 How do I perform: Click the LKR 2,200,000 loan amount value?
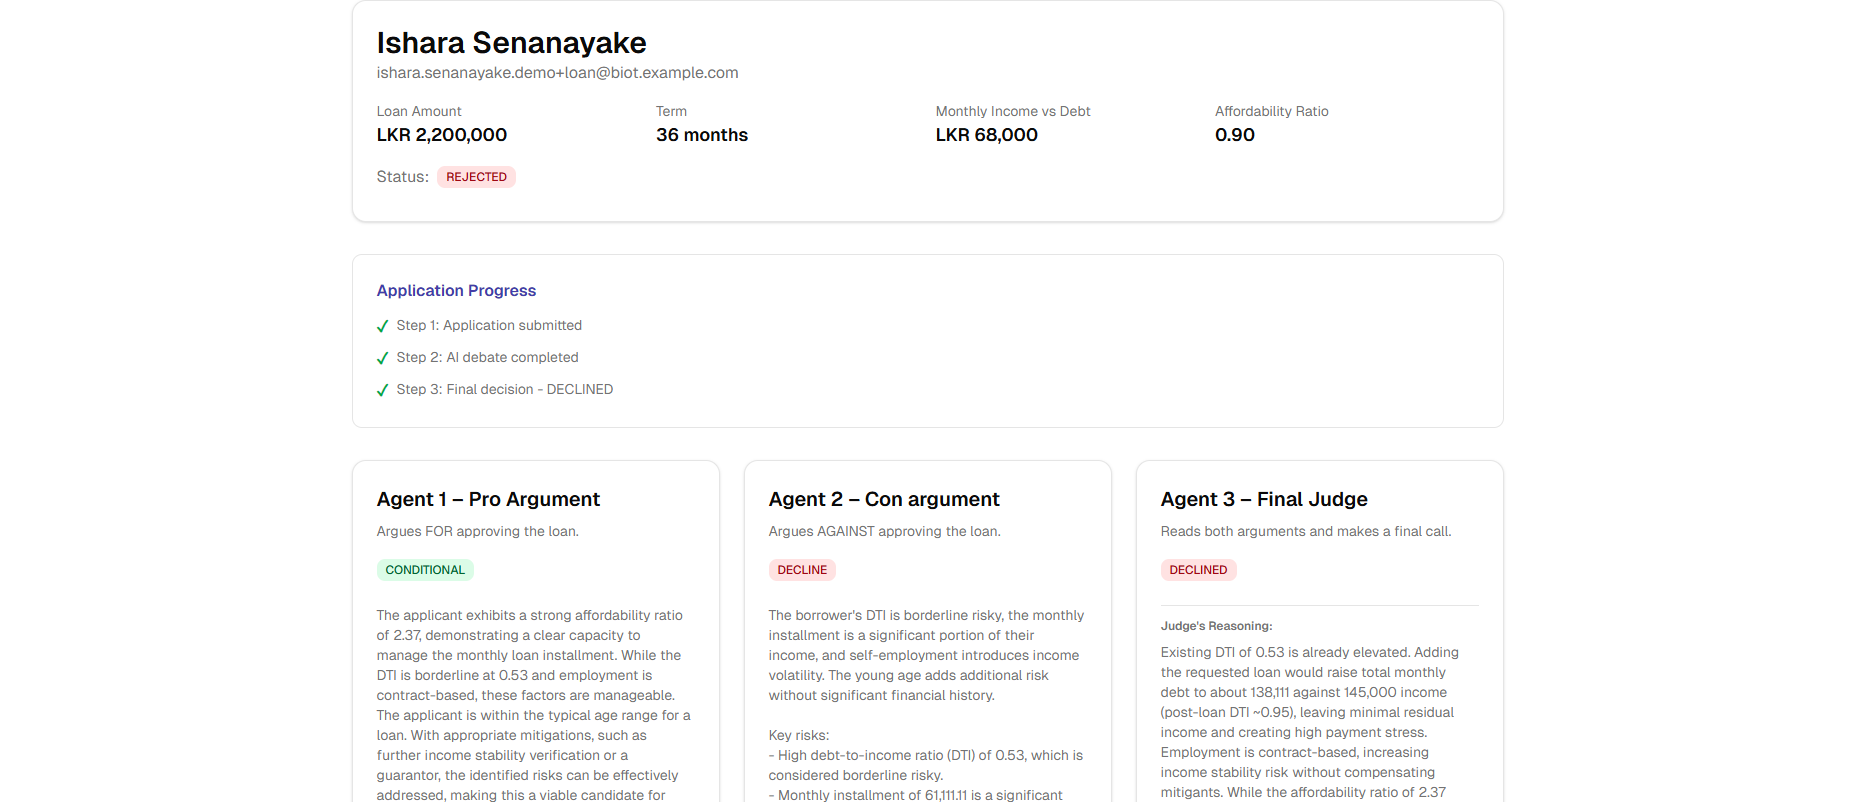(442, 135)
